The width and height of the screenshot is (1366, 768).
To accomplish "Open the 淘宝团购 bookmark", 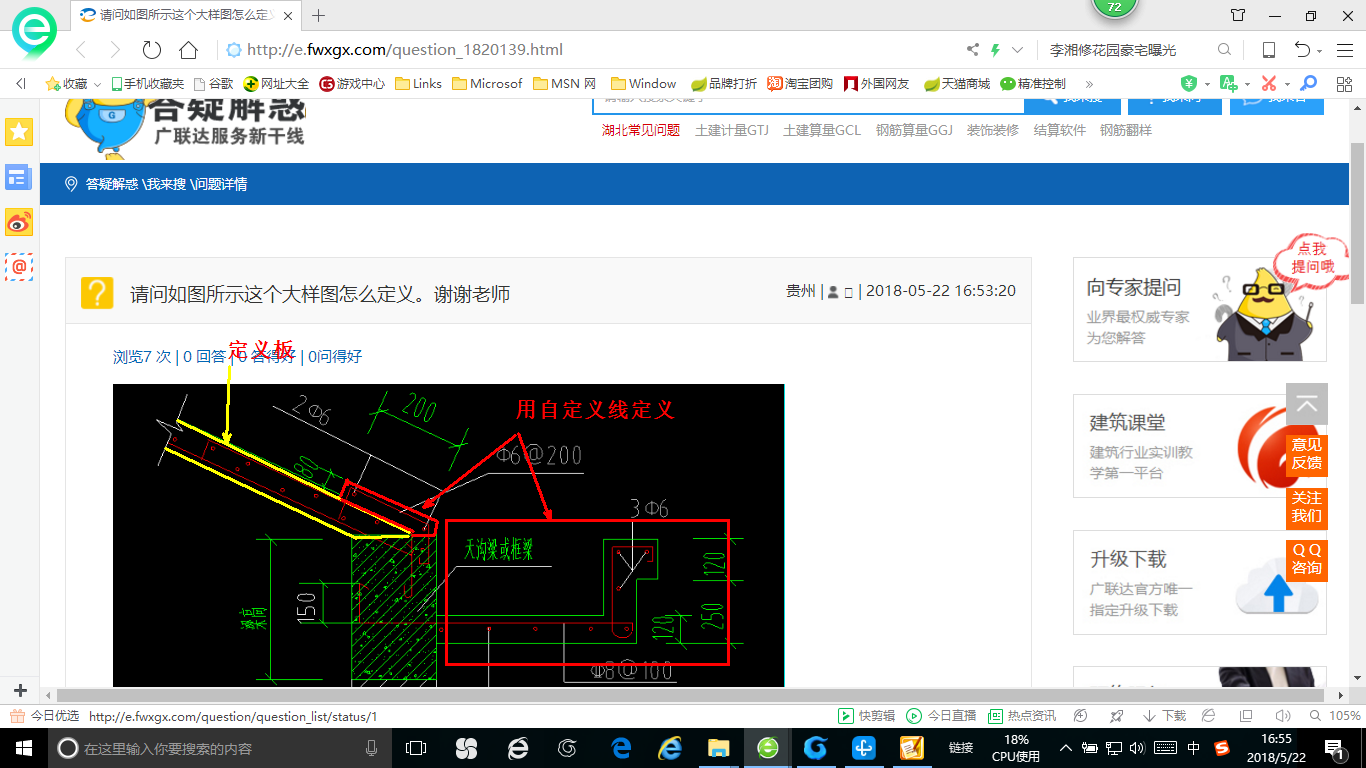I will tap(800, 84).
